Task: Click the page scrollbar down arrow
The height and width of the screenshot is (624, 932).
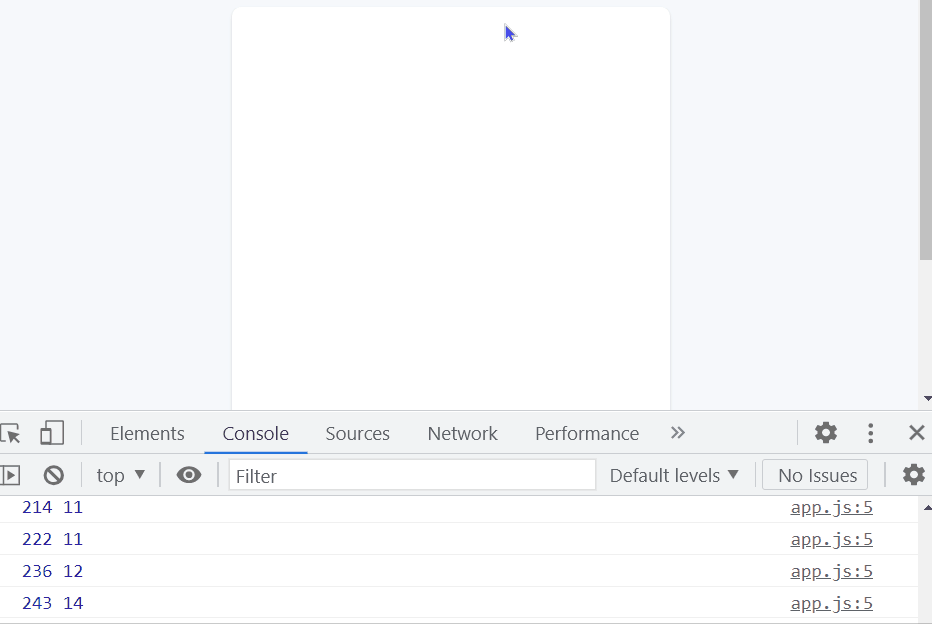Action: click(927, 398)
